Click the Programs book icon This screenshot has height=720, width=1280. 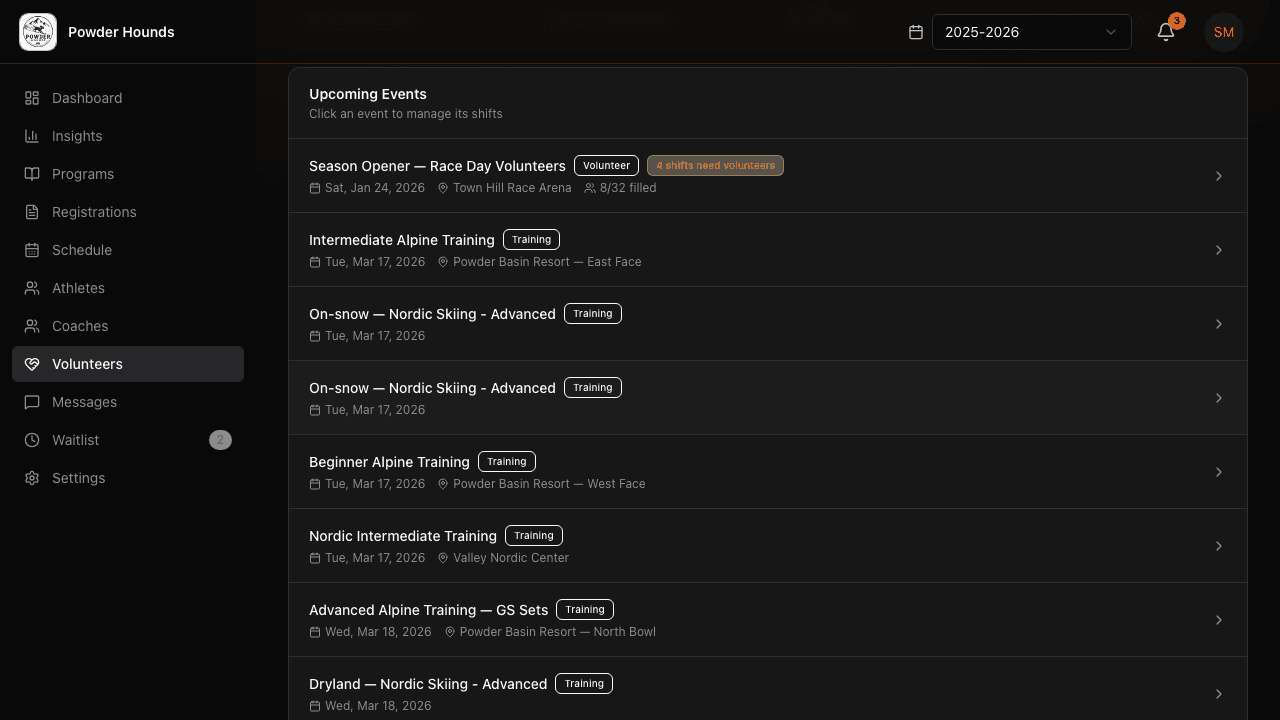pos(32,174)
